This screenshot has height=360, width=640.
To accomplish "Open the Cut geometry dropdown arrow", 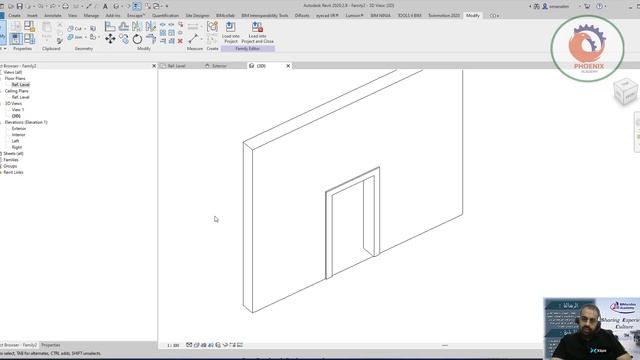I will (85, 29).
